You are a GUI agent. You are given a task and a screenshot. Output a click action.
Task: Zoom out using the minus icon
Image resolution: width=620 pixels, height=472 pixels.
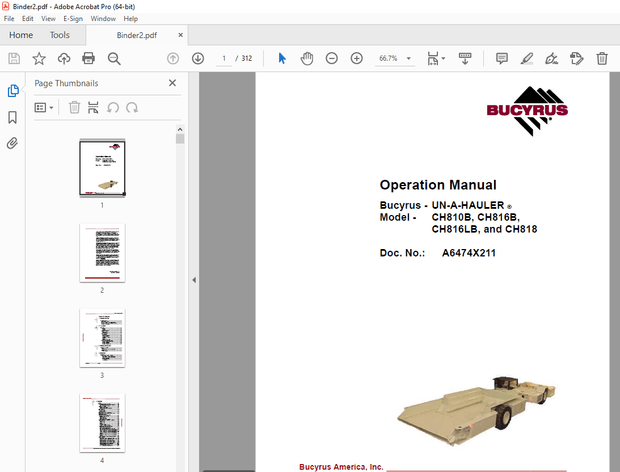coord(331,59)
